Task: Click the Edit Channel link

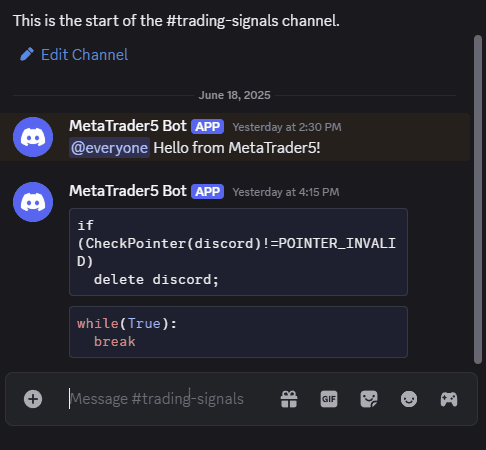Action: coord(84,55)
